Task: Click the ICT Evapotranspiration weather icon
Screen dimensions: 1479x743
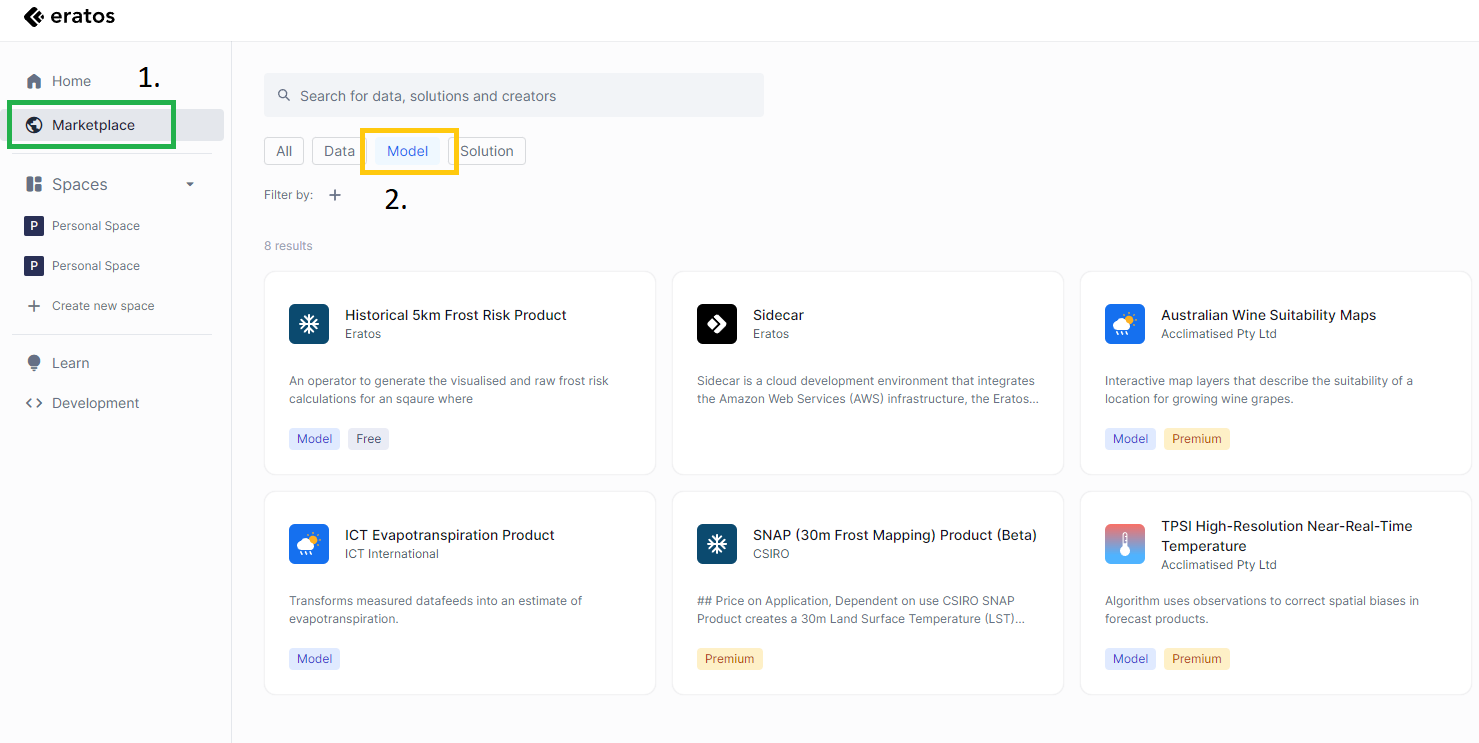Action: tap(309, 544)
